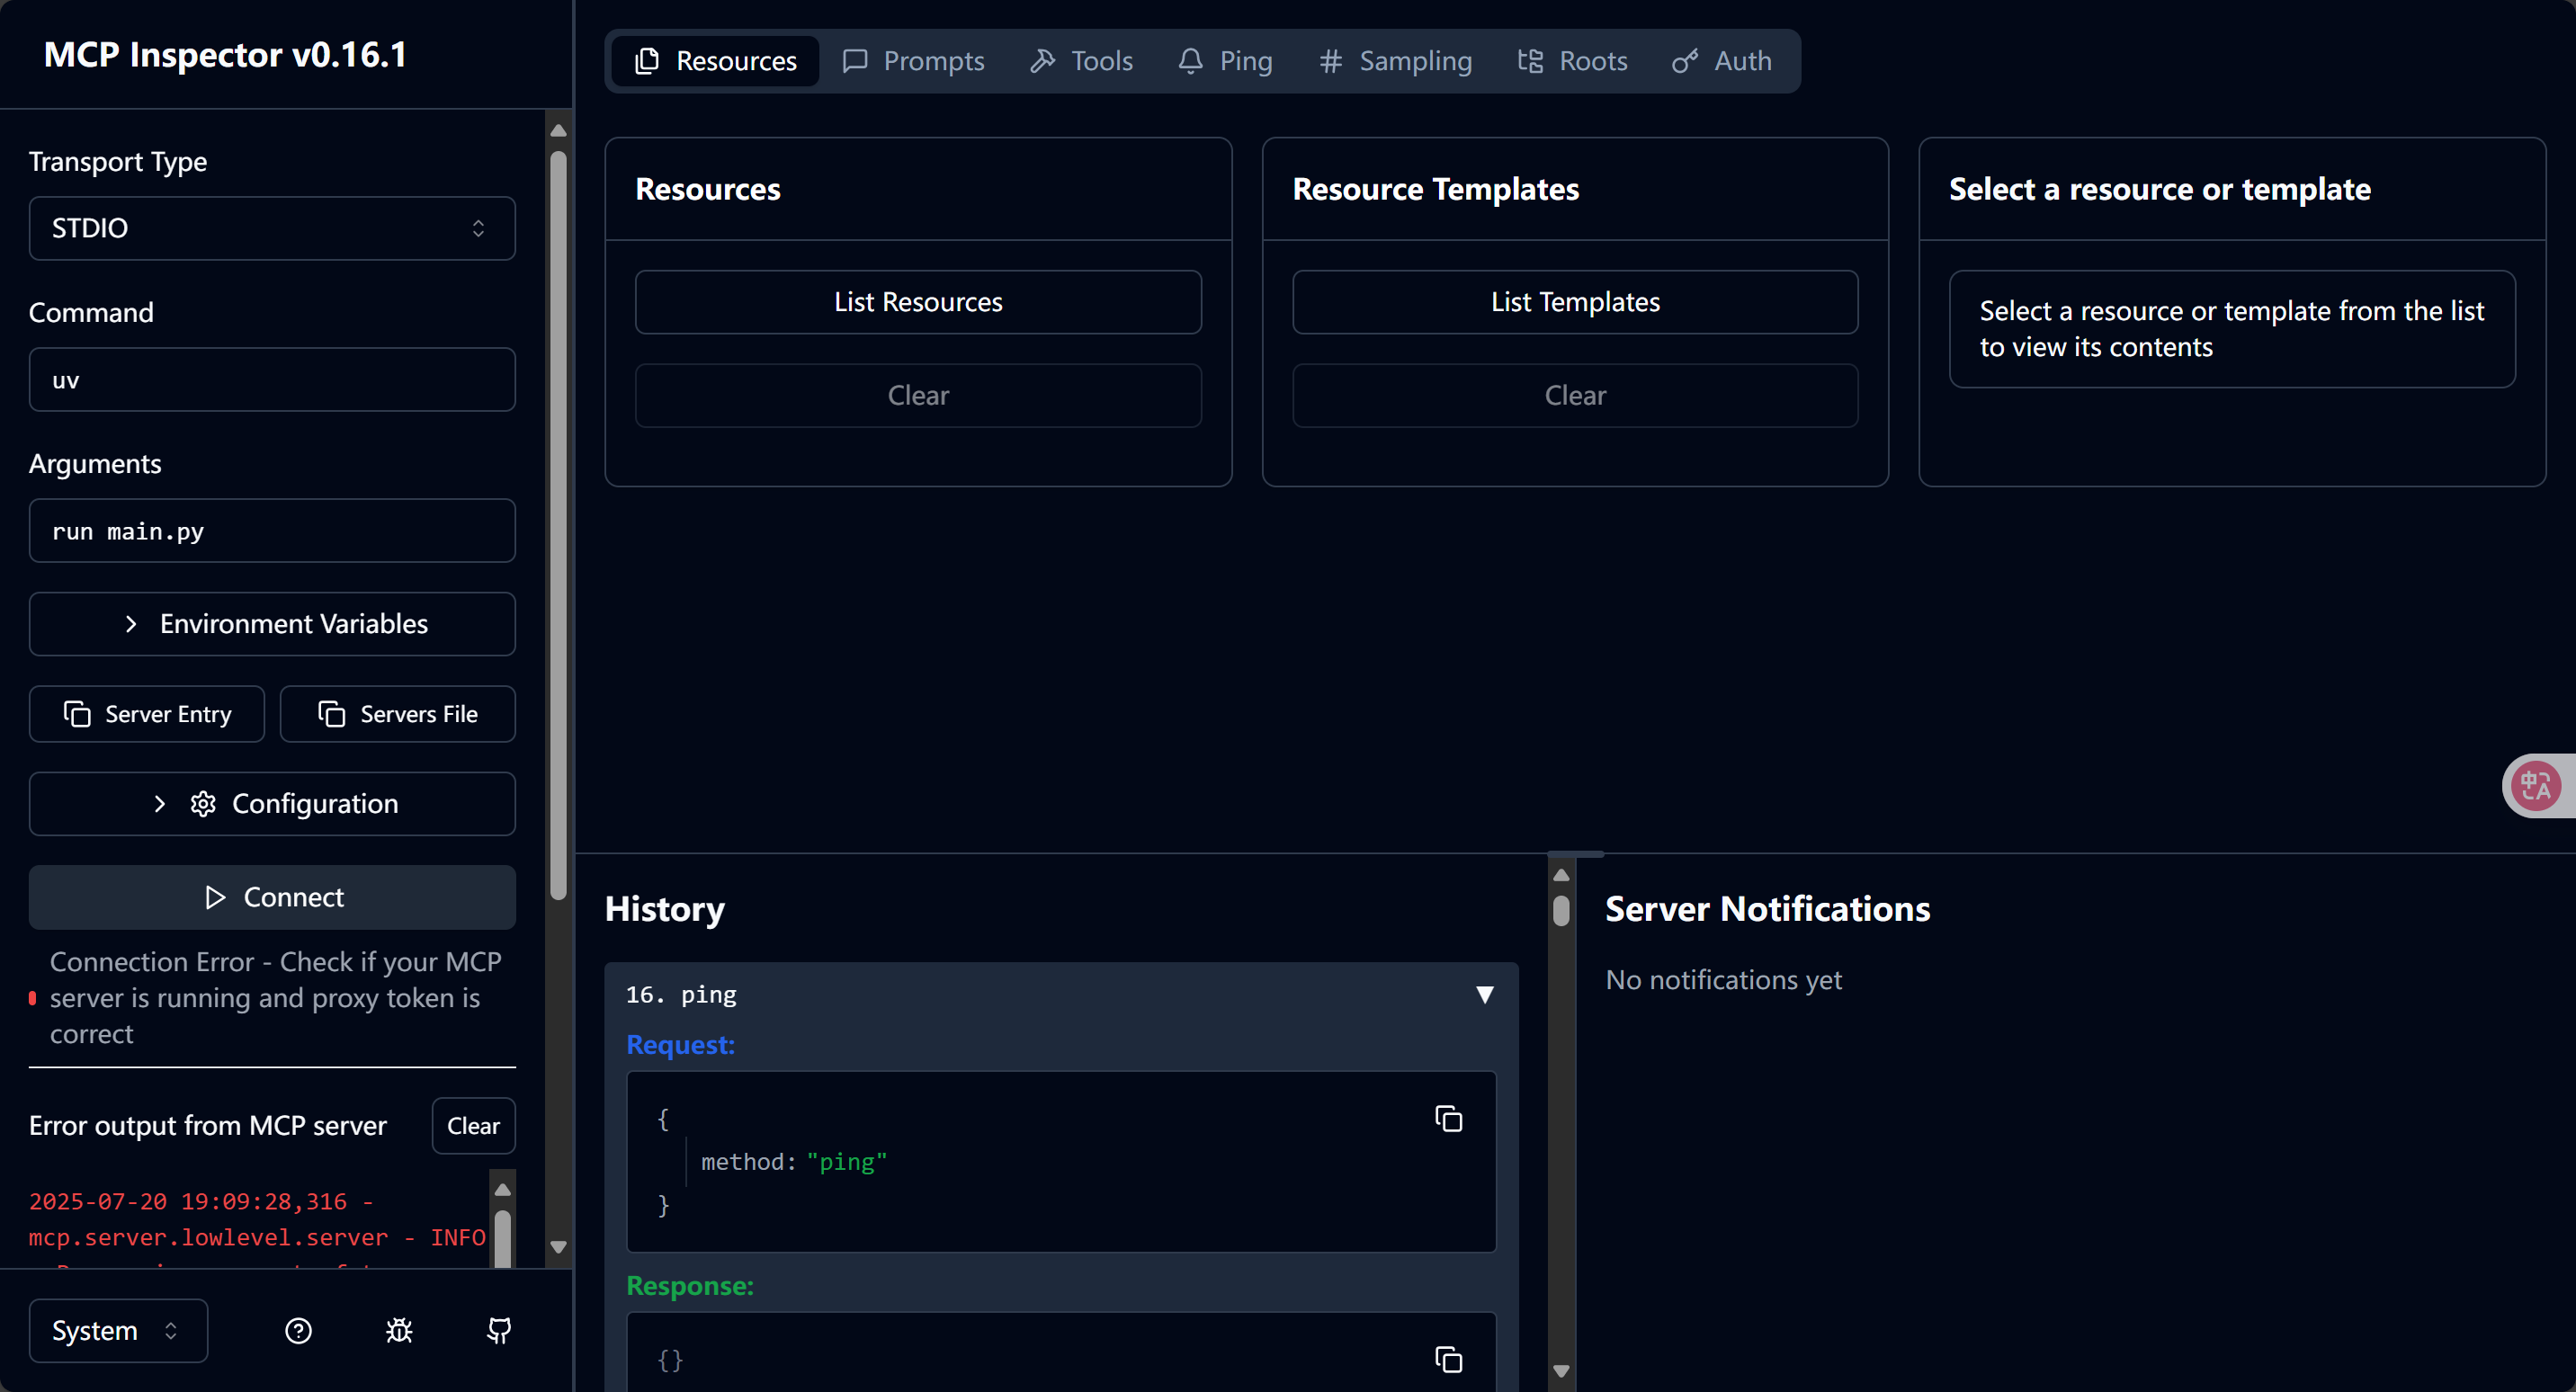2576x1392 pixels.
Task: Click List Templates button
Action: [1575, 302]
